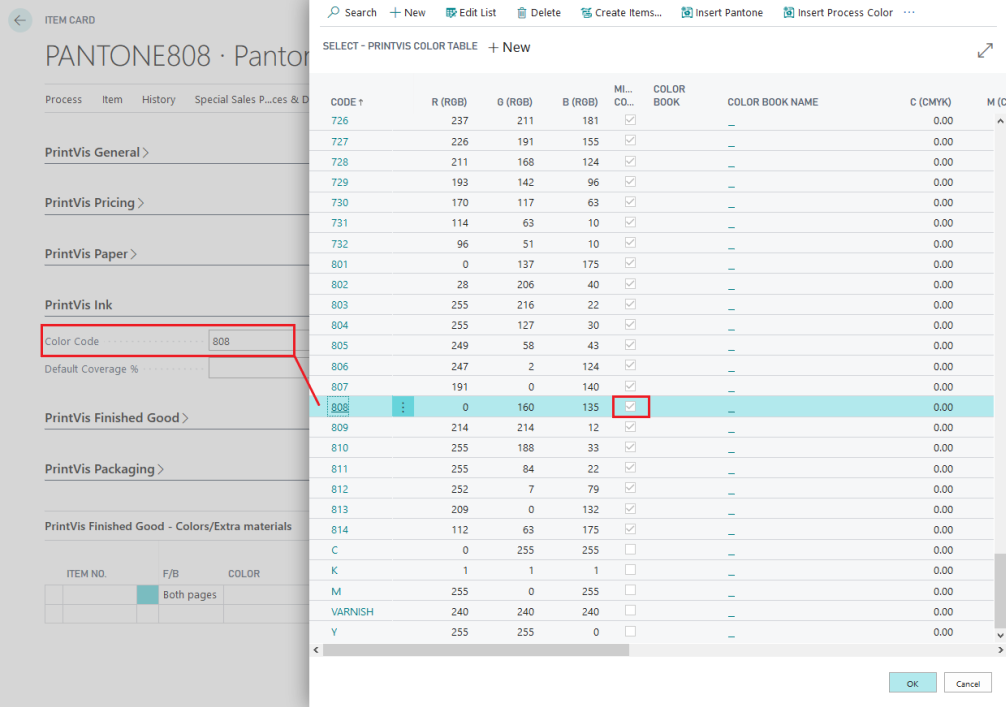Image resolution: width=1006 pixels, height=707 pixels.
Task: Click the teal color swatch under F/B column
Action: tap(146, 594)
